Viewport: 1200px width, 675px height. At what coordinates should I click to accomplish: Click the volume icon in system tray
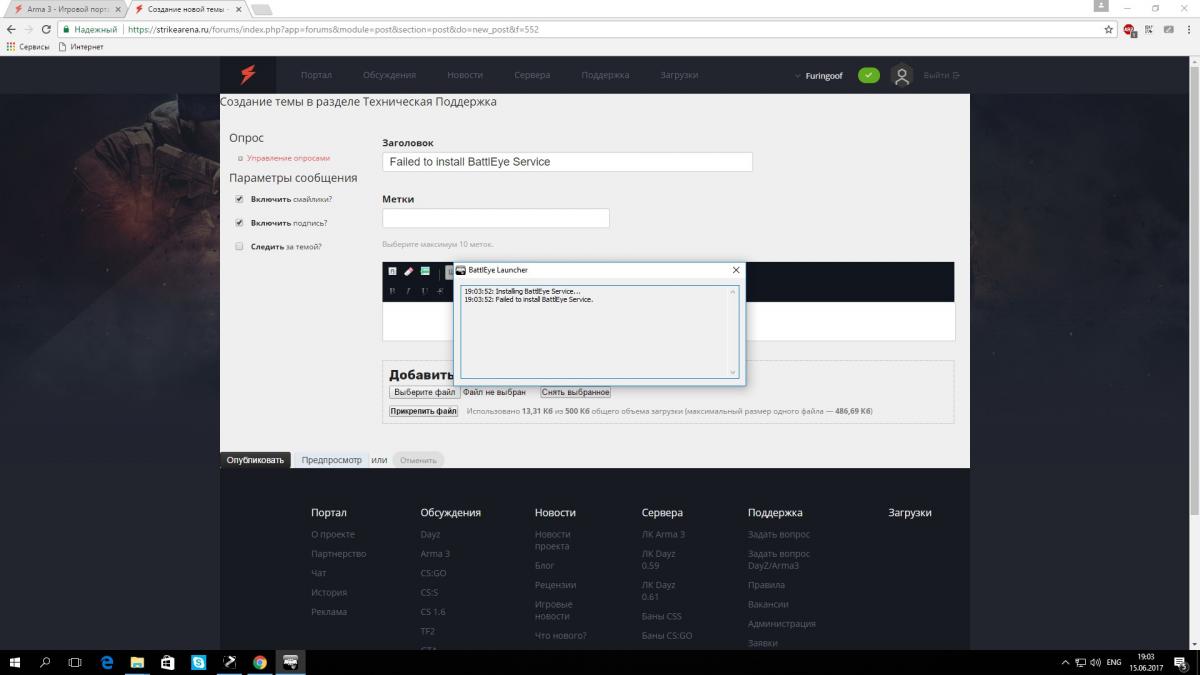[x=1095, y=662]
